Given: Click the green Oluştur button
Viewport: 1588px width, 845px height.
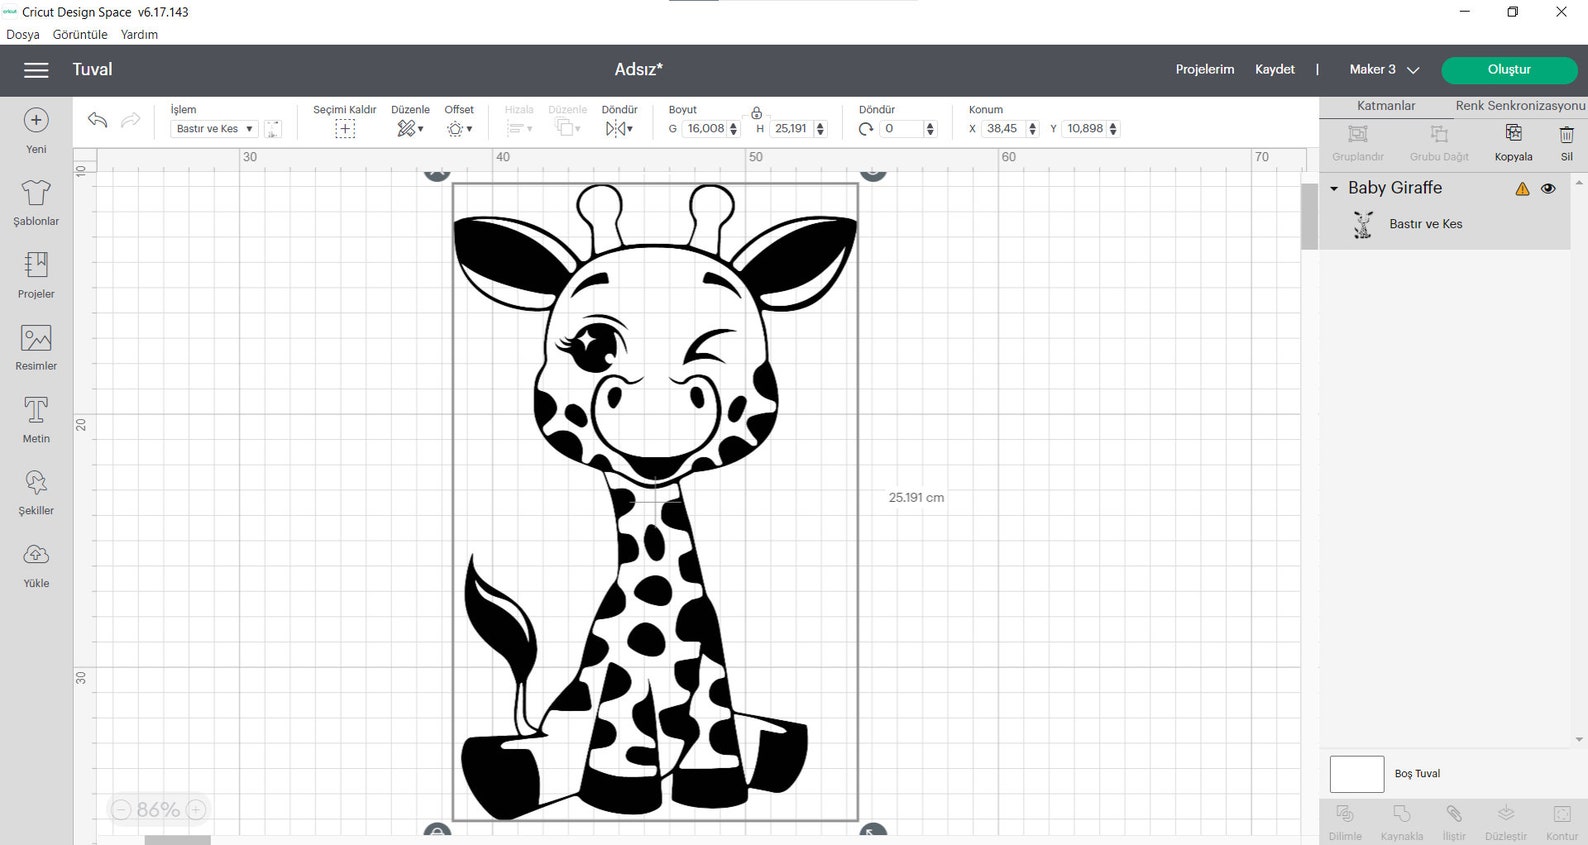Looking at the screenshot, I should point(1509,70).
